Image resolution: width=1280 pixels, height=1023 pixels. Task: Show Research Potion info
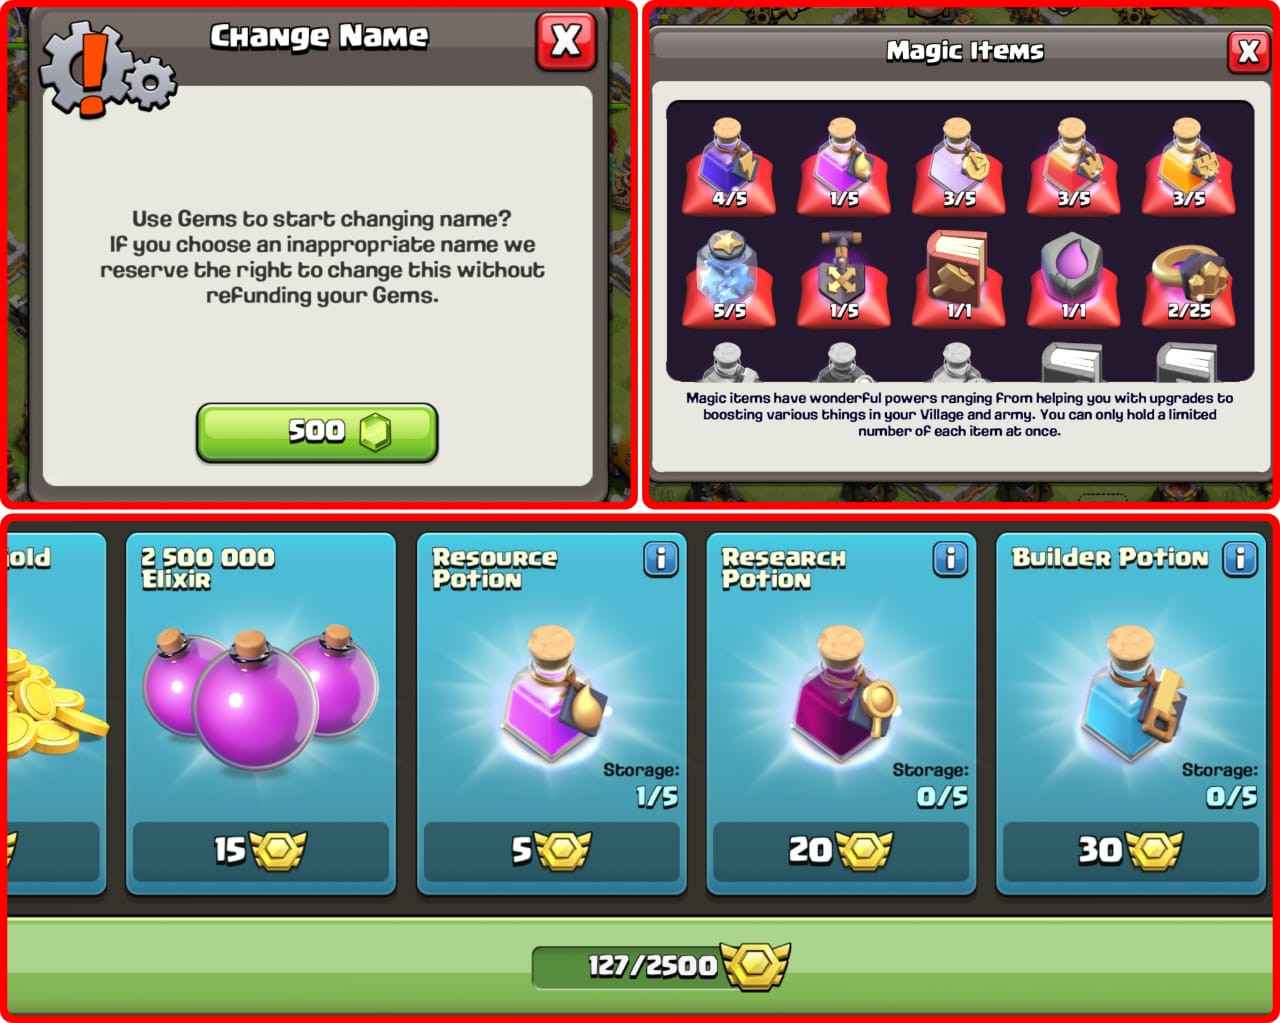(950, 559)
